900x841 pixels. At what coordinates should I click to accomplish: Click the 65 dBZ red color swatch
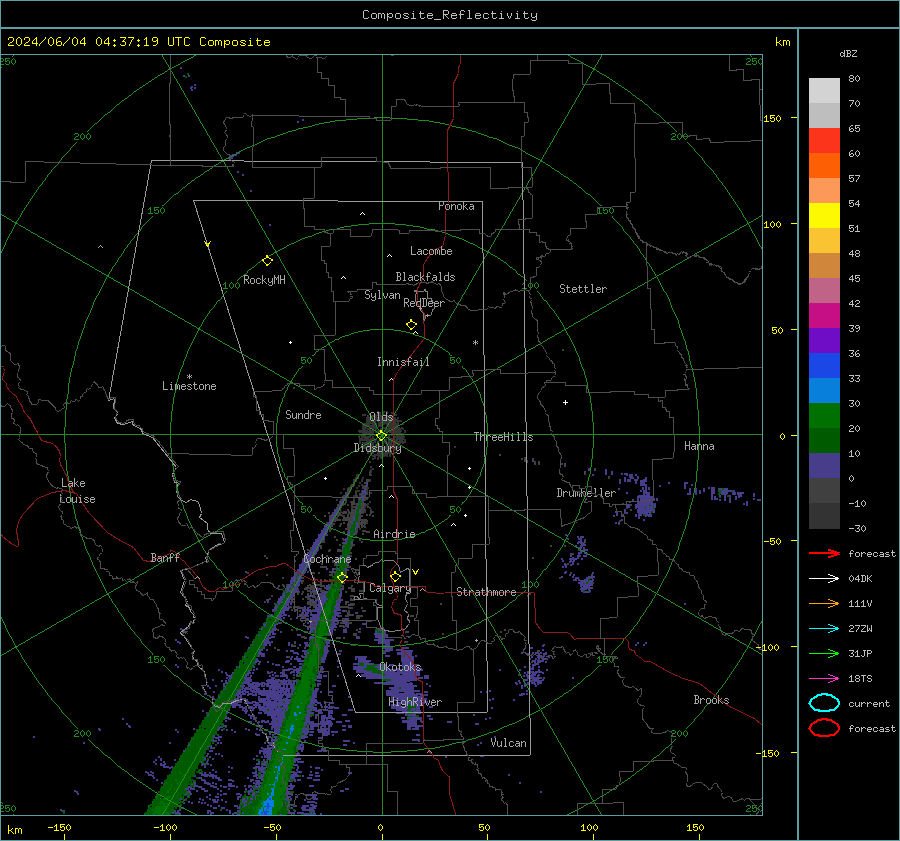[824, 140]
